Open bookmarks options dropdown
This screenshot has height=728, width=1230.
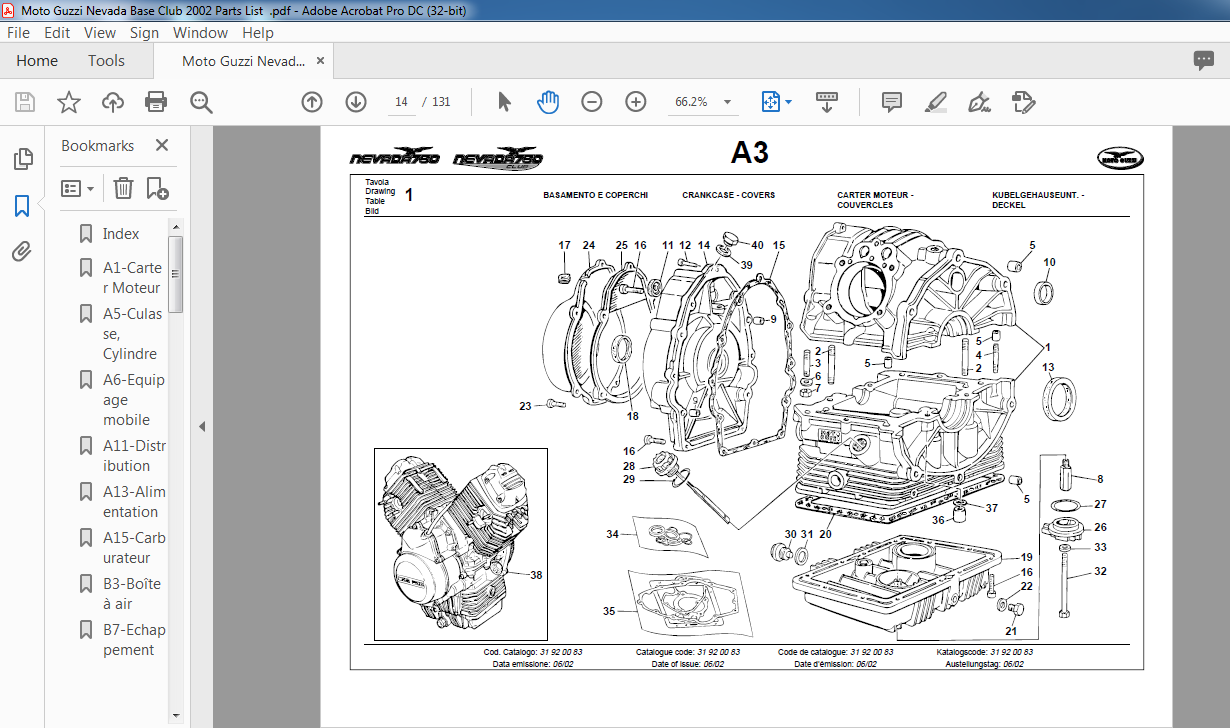coord(77,187)
